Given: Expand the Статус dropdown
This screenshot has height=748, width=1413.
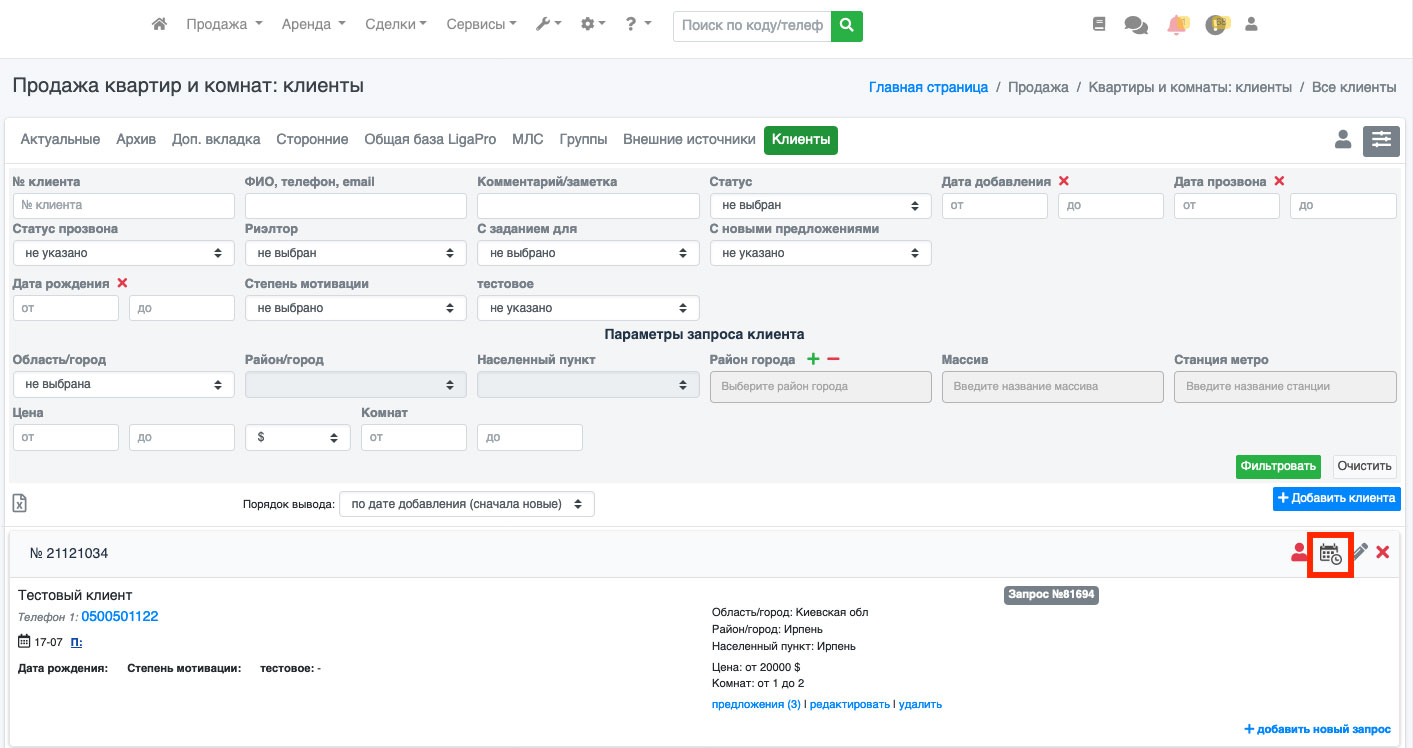Looking at the screenshot, I should point(820,205).
